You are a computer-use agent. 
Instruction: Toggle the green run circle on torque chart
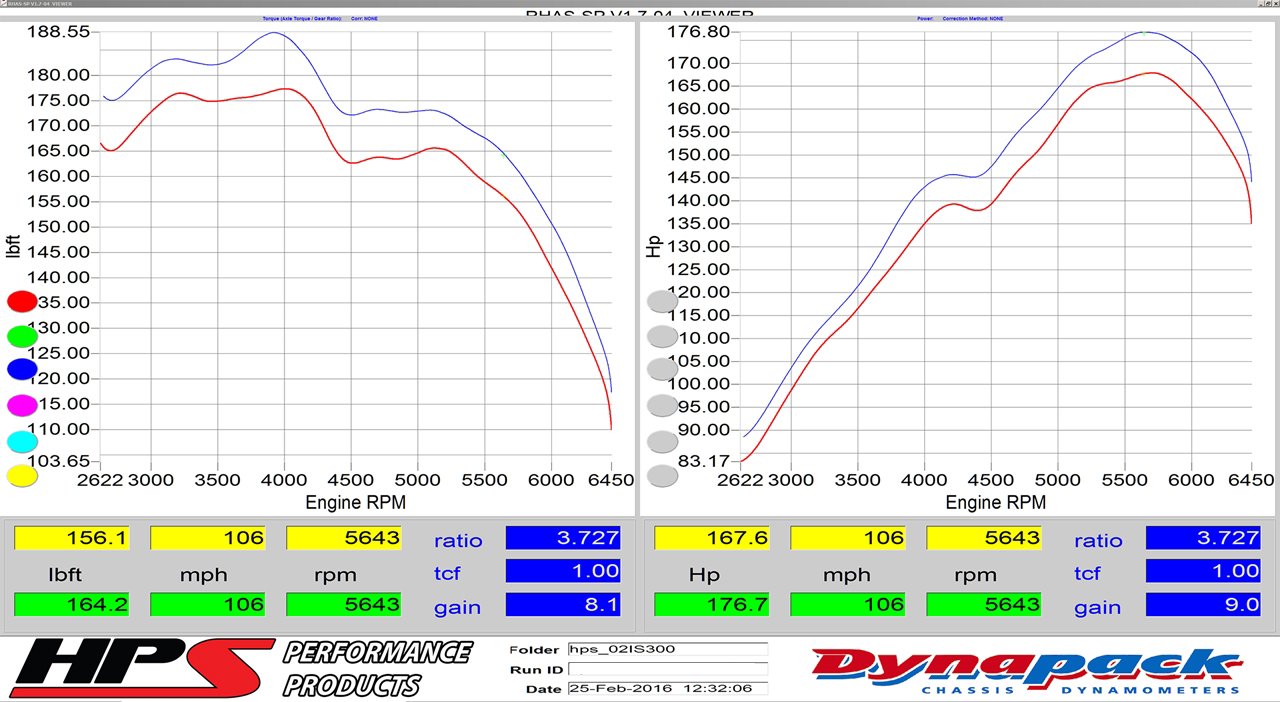[x=22, y=336]
